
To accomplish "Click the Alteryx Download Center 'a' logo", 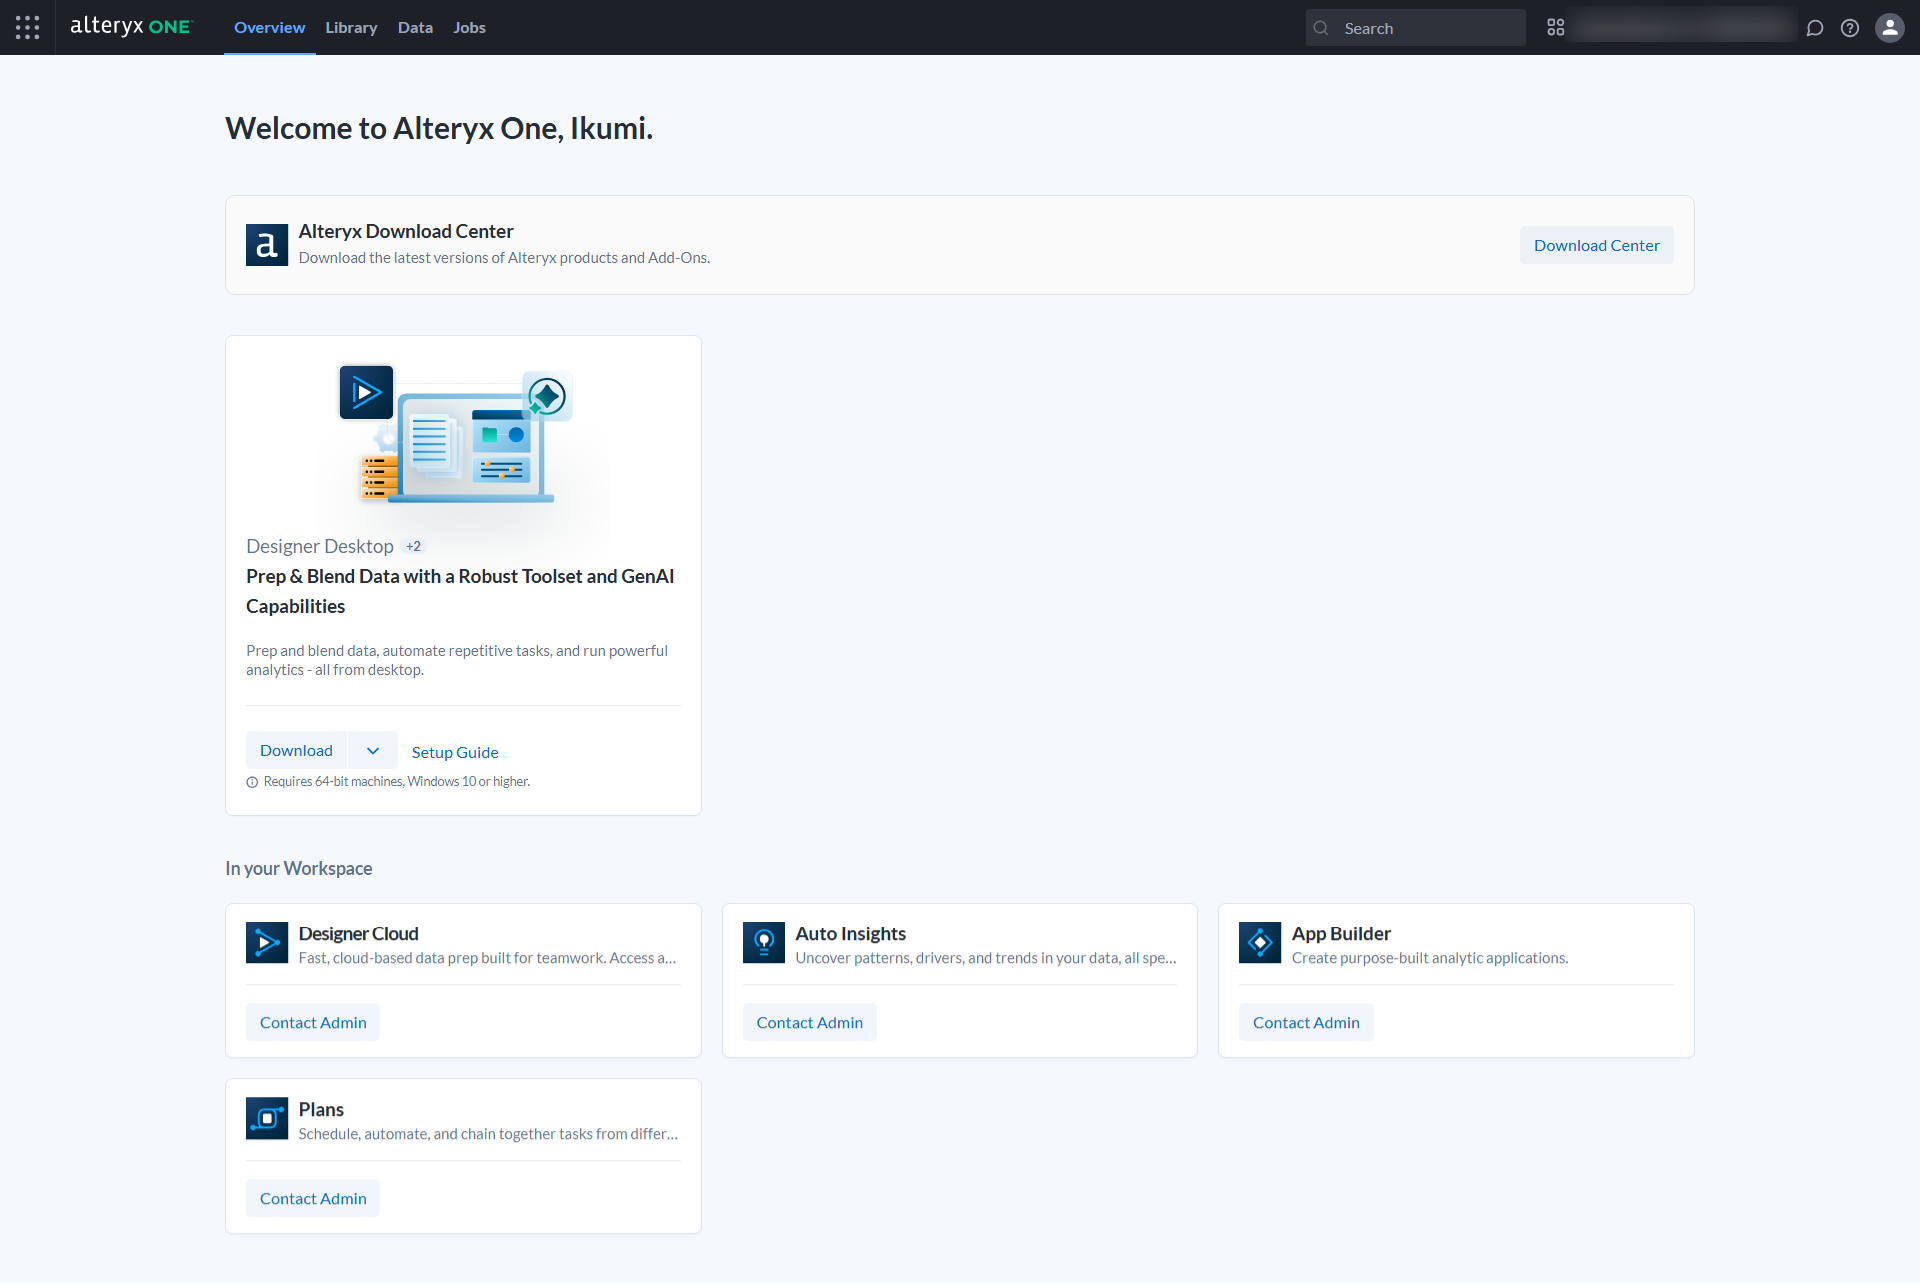I will (x=267, y=245).
